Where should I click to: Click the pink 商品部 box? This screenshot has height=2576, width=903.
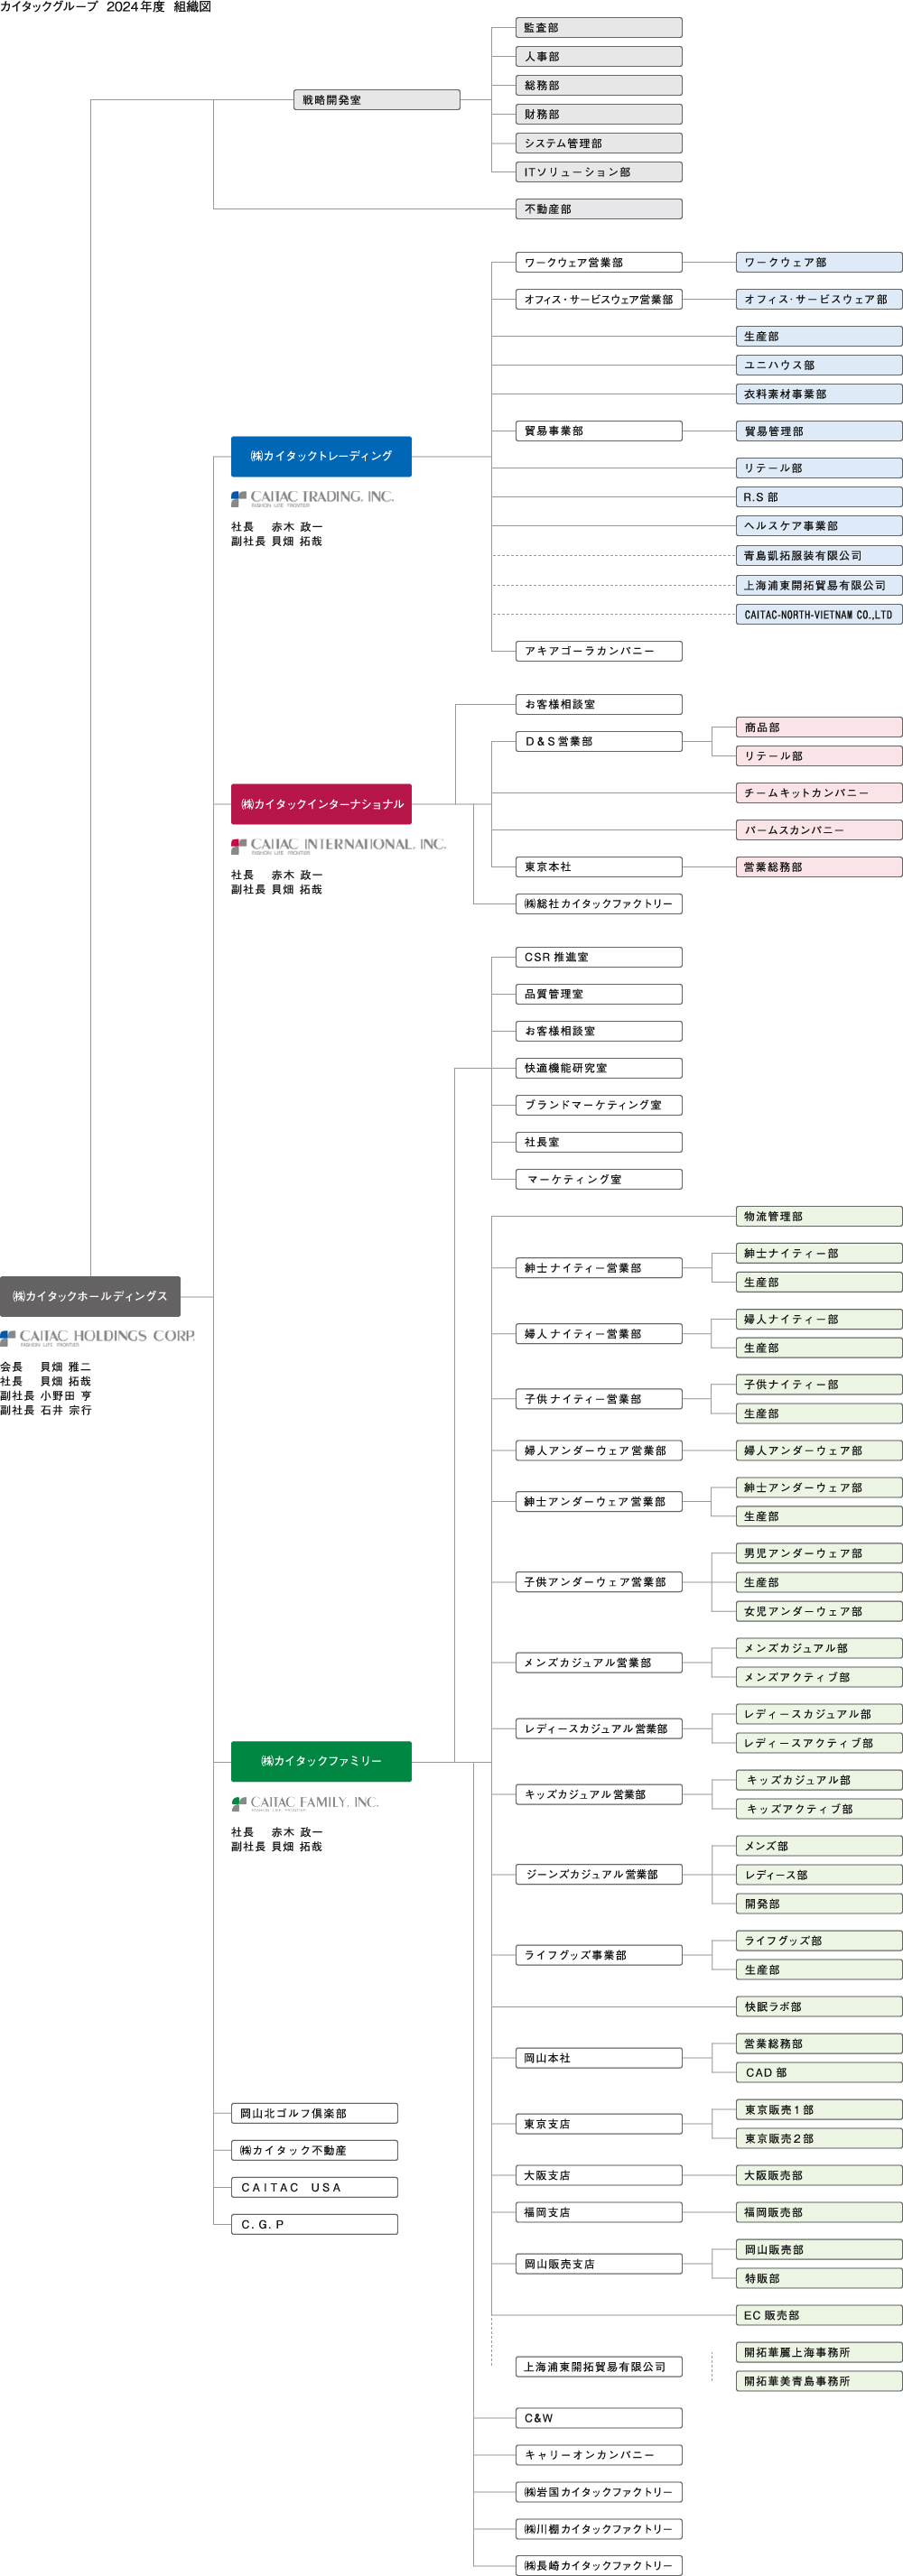(819, 727)
